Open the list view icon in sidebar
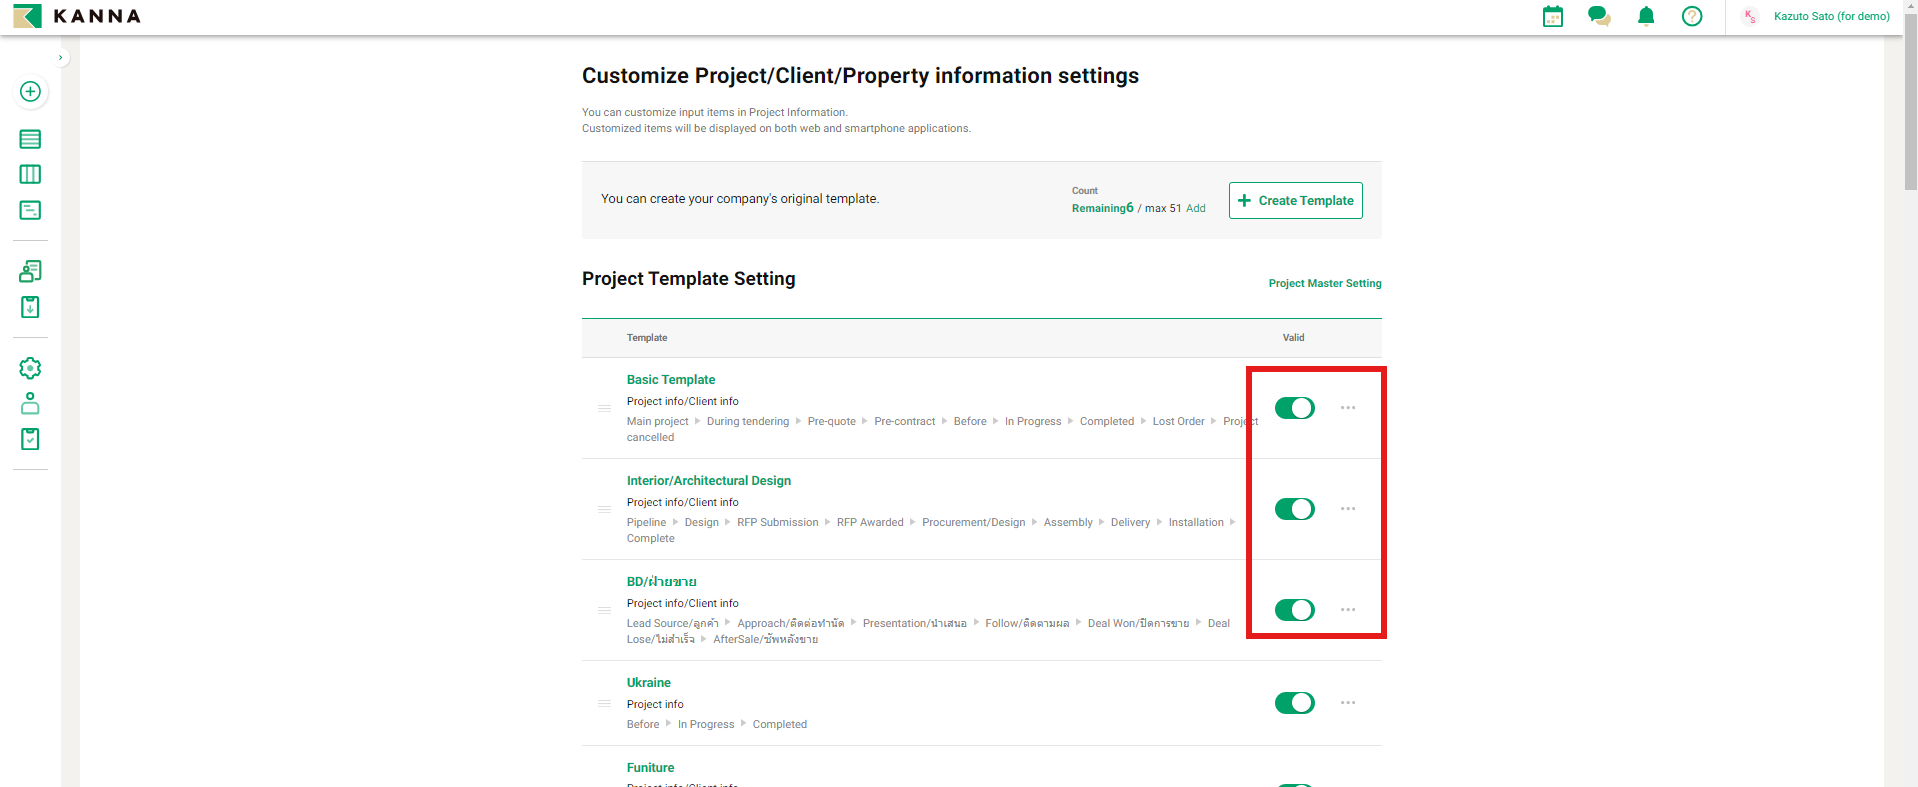Screen dimensions: 1918x787 point(30,139)
